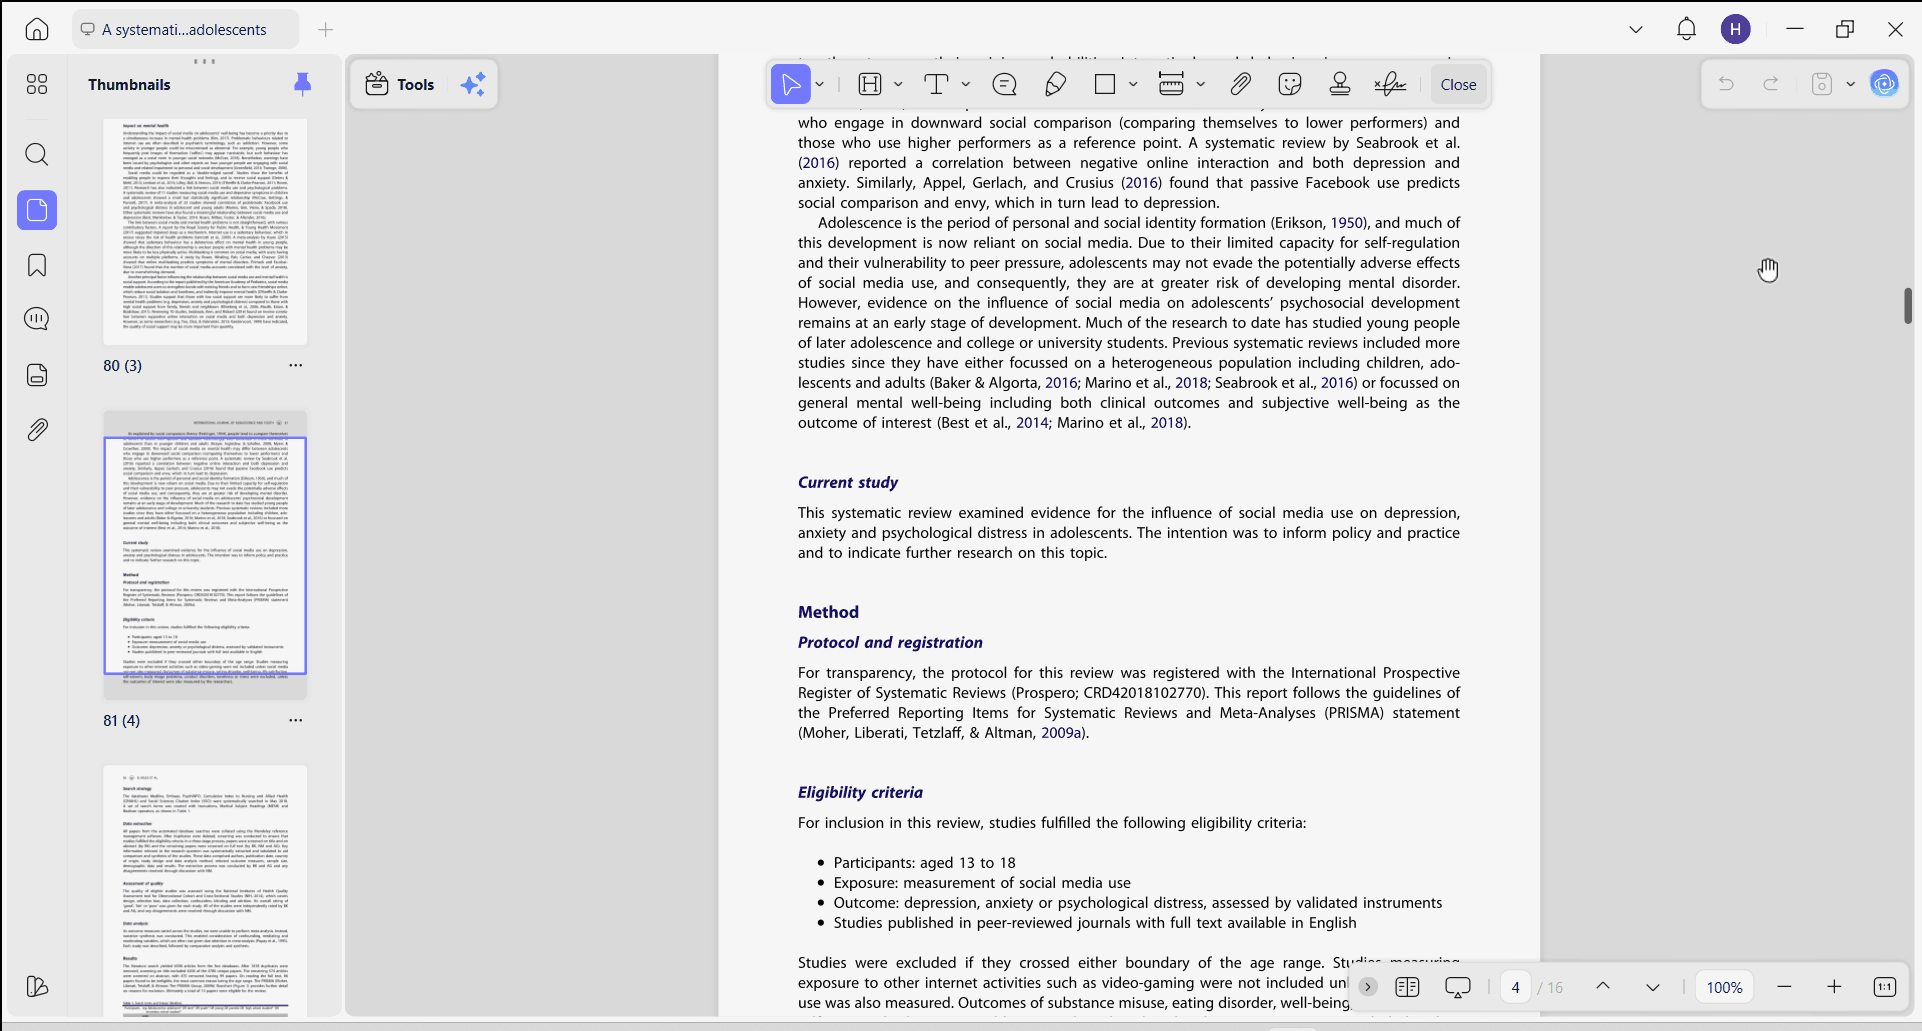Select the pencil drawing tool
This screenshot has width=1922, height=1031.
coord(1055,84)
